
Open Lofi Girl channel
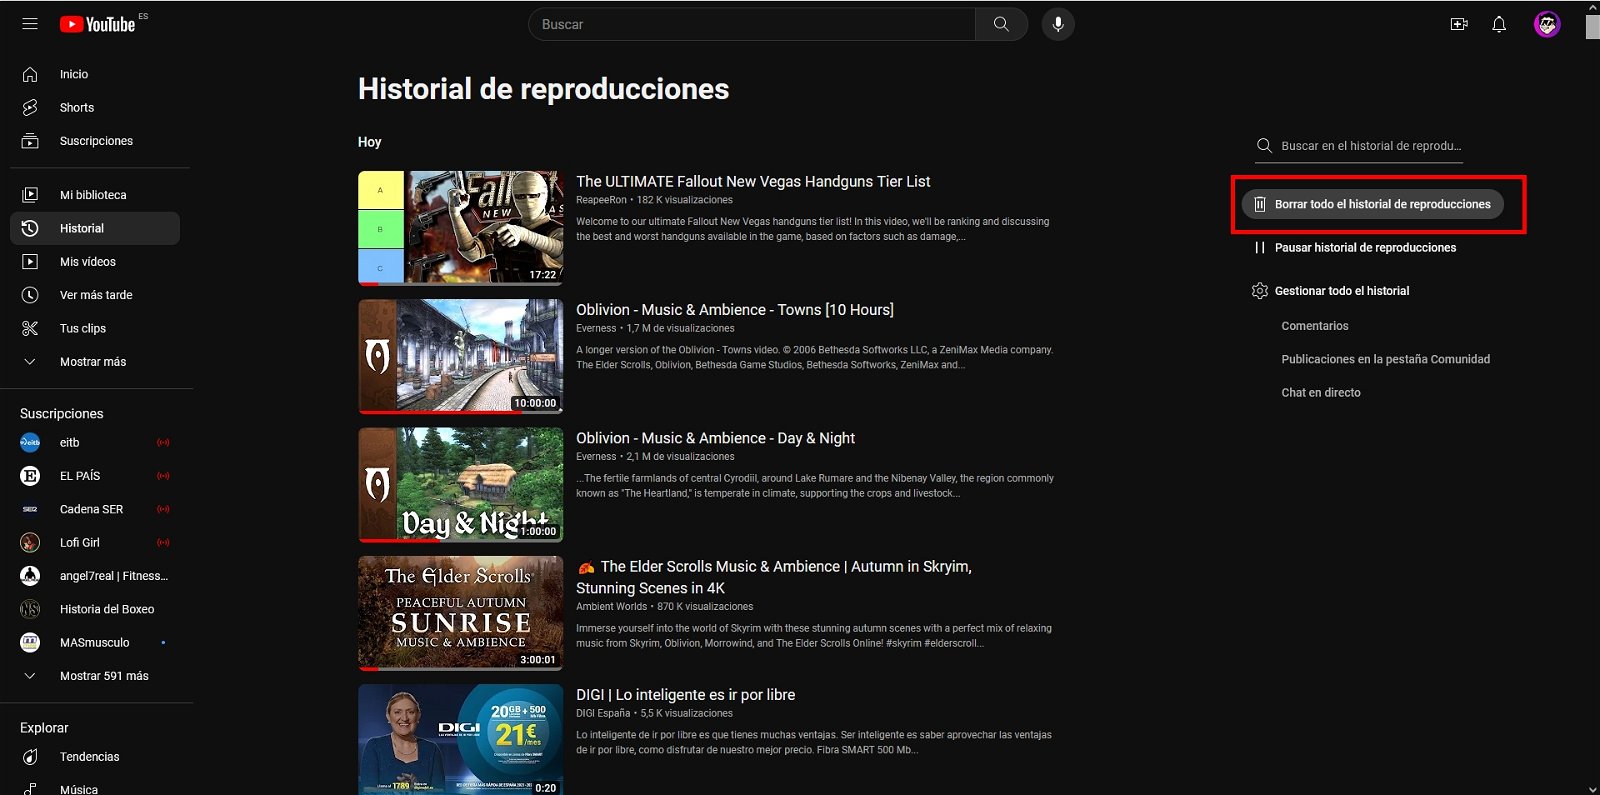tap(95, 542)
